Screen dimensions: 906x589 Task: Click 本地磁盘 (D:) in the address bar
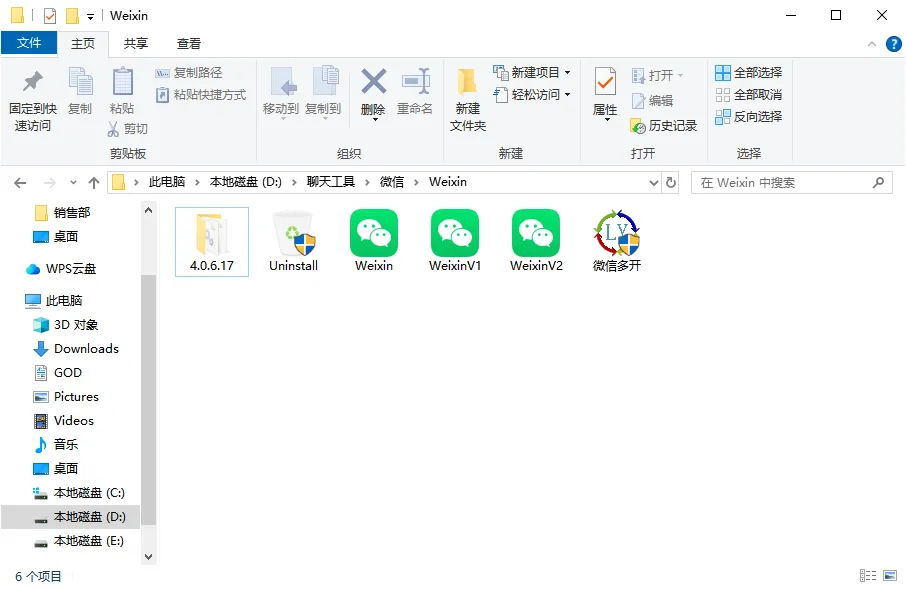[246, 182]
